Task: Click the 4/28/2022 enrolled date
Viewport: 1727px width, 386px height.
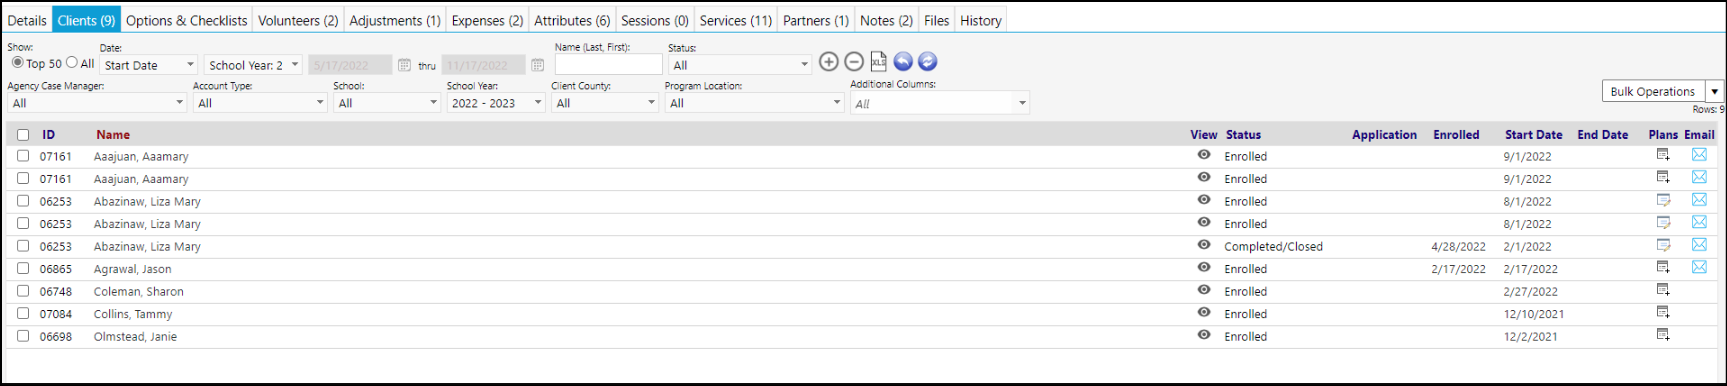Action: (1458, 247)
